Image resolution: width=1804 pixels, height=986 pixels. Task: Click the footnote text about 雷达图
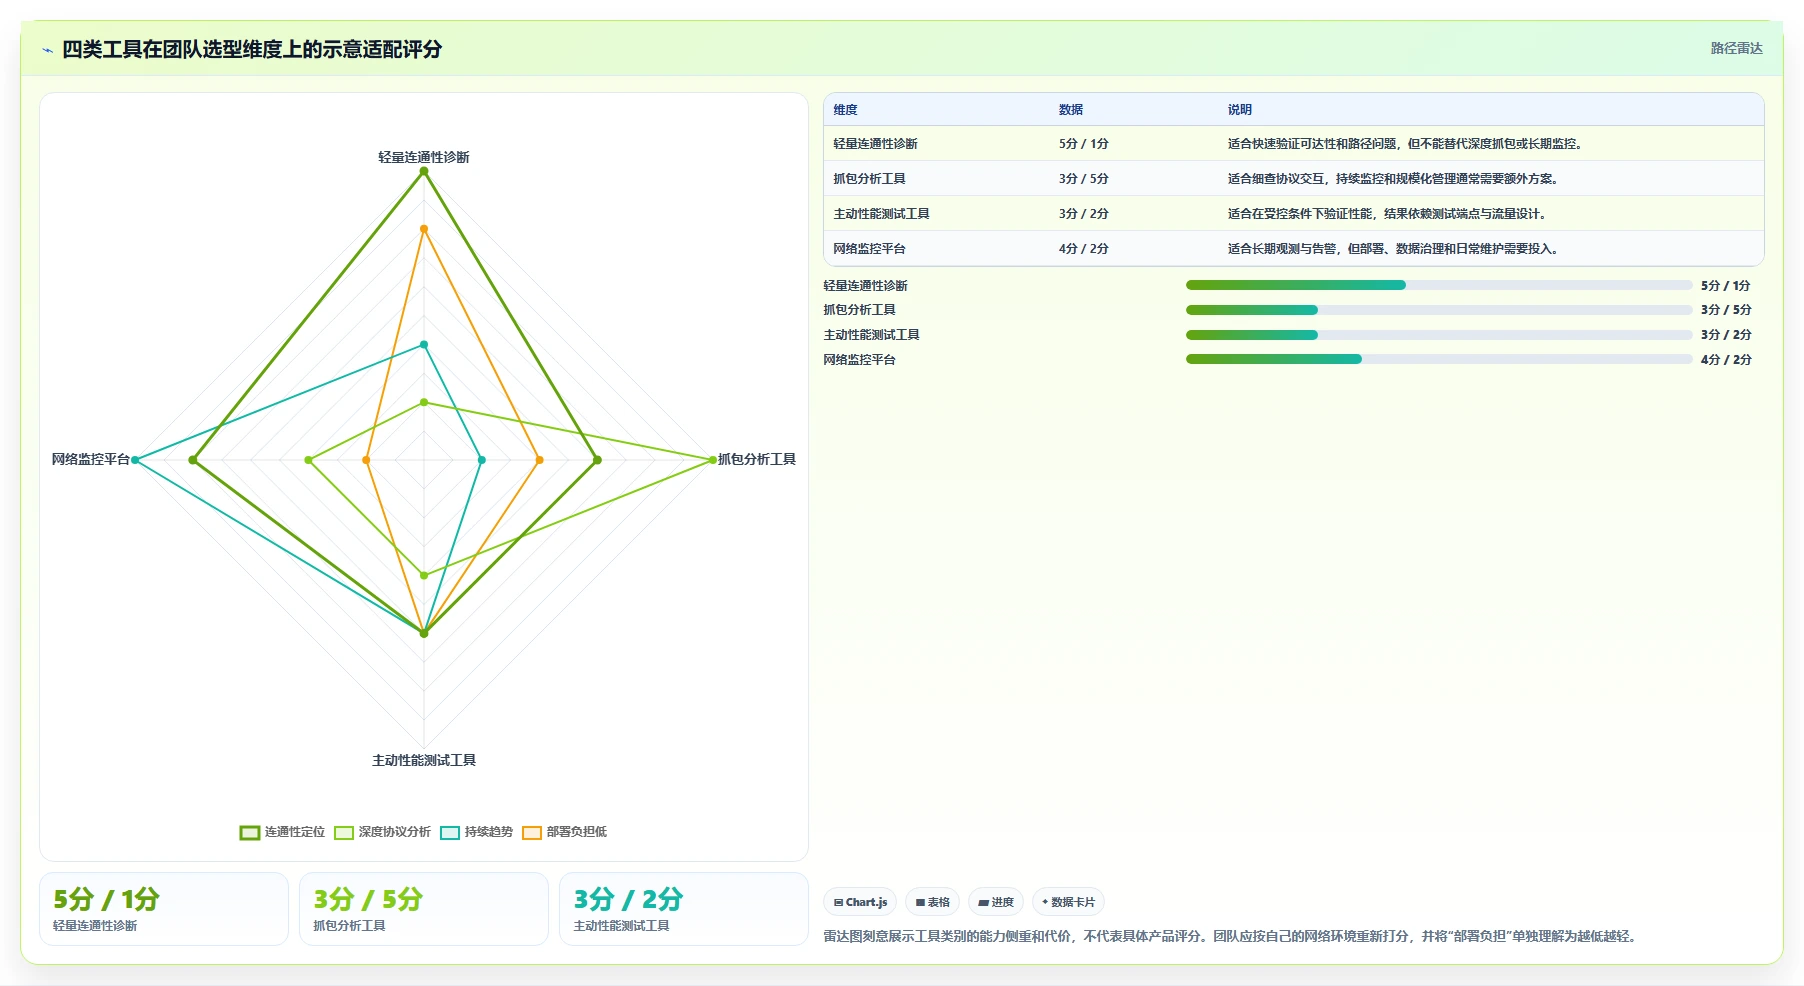pyautogui.click(x=1232, y=937)
